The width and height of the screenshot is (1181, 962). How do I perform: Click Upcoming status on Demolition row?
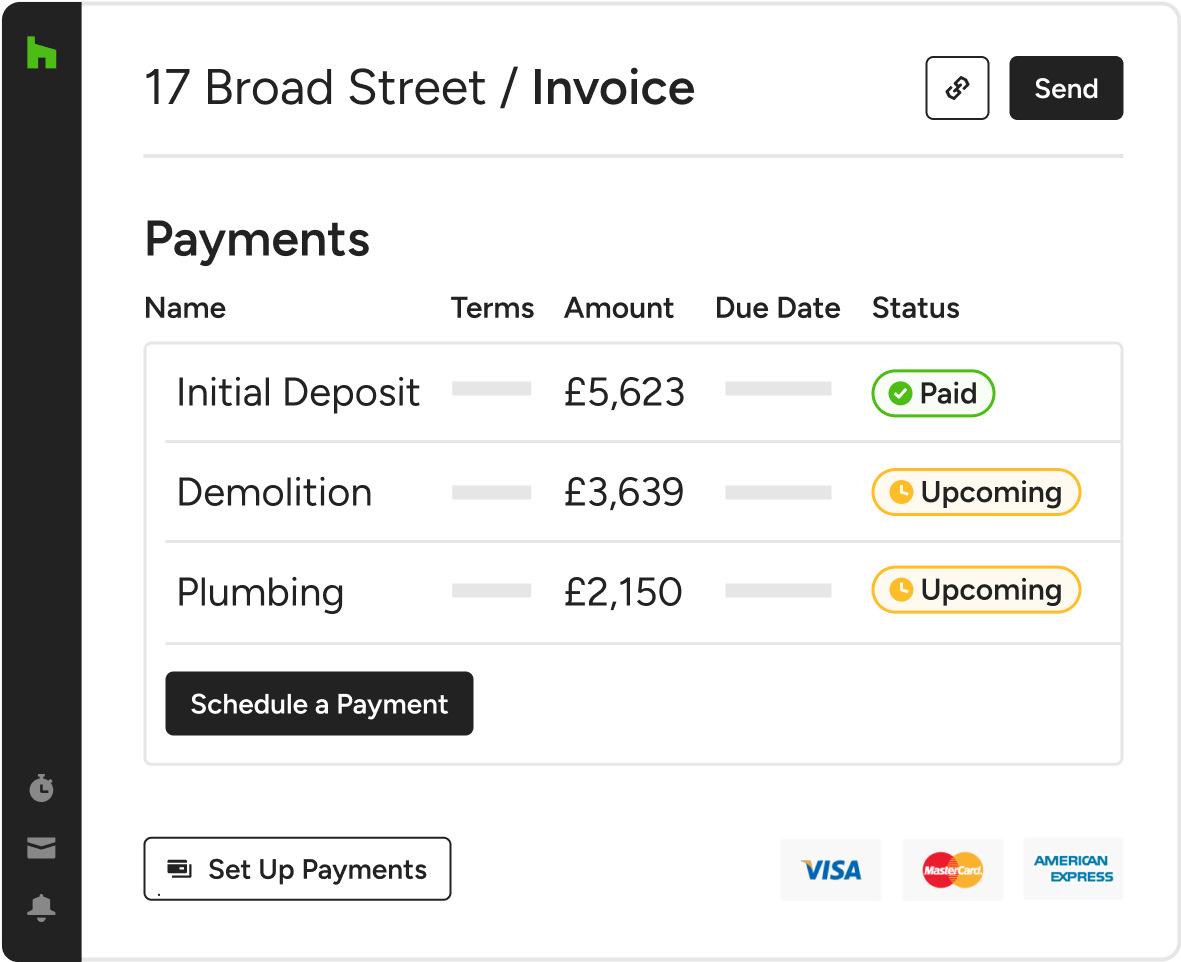976,492
